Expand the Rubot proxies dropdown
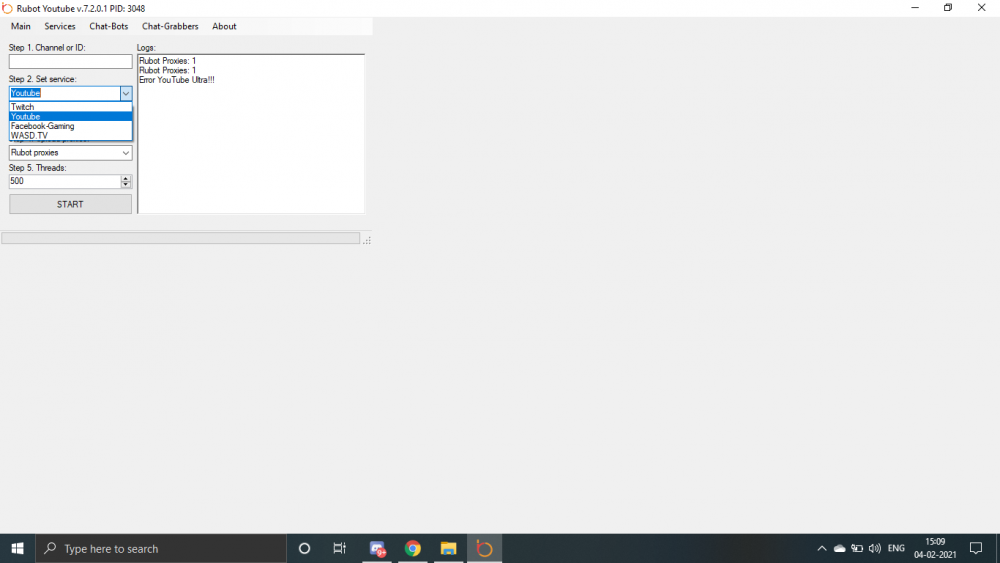The image size is (1000, 563). [125, 153]
